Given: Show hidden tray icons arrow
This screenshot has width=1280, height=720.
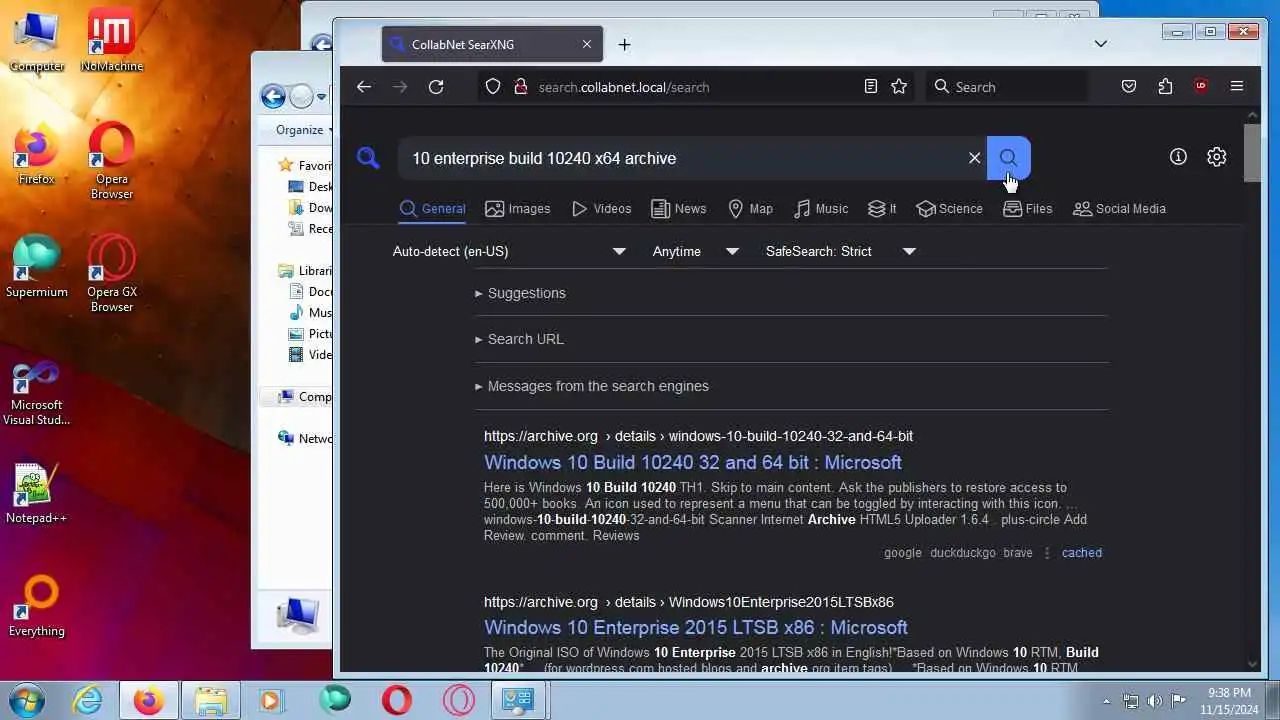Looking at the screenshot, I should 1106,701.
